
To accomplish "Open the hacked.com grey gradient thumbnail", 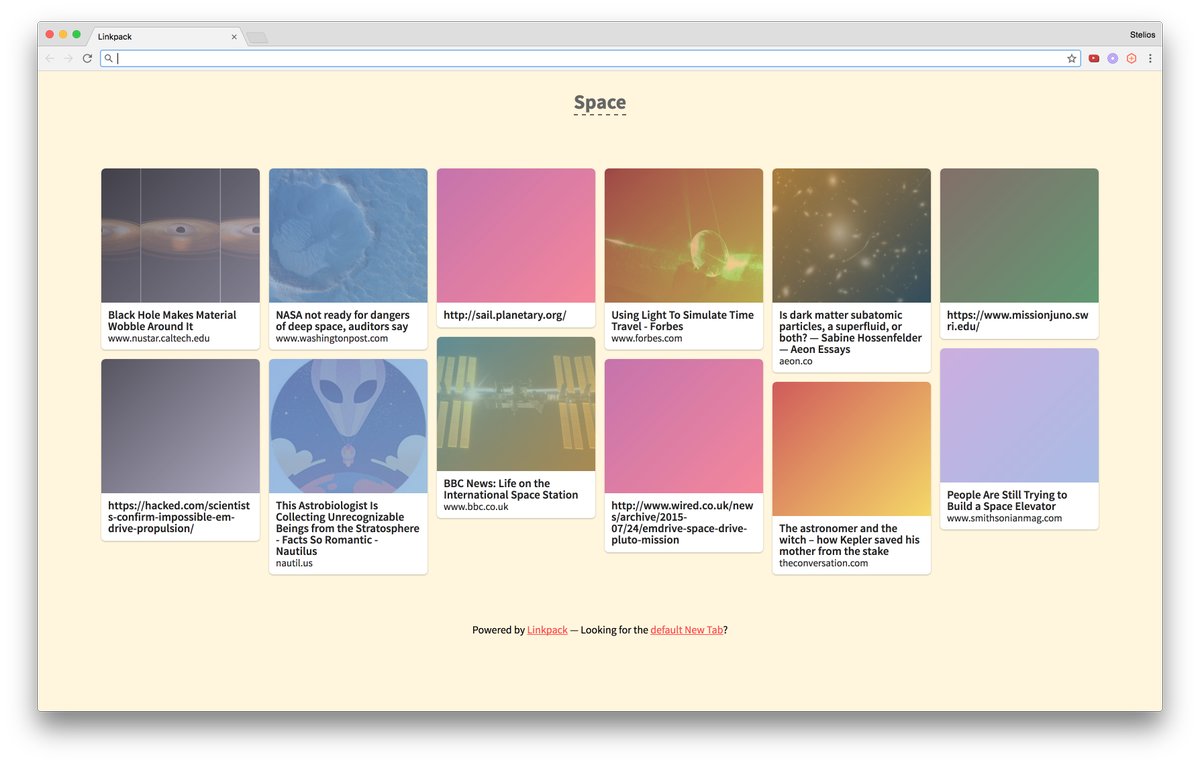I will [180, 426].
